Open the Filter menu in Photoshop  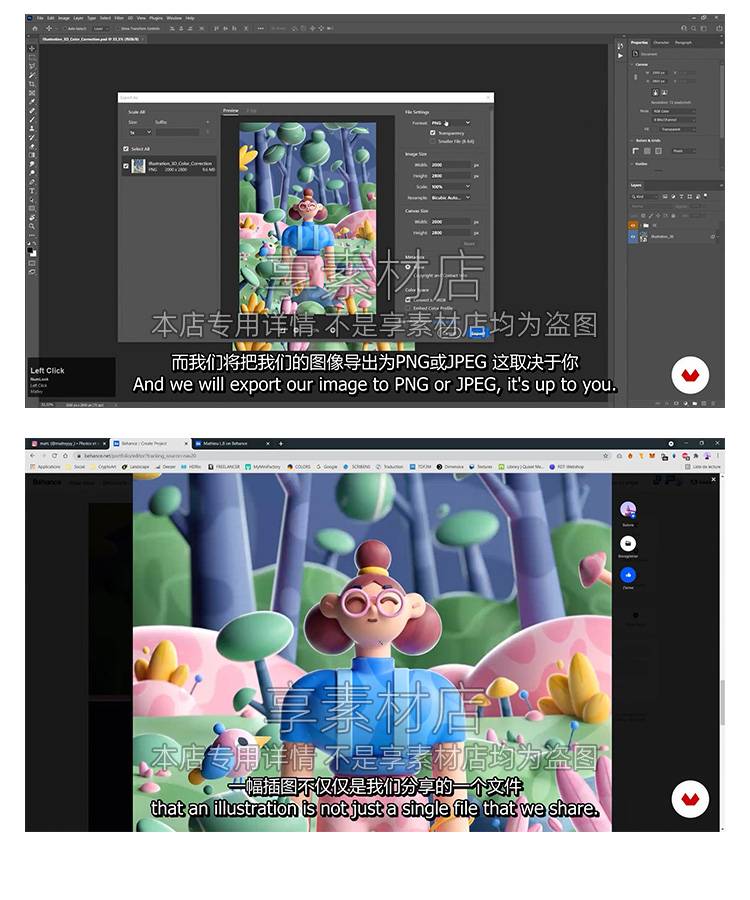[119, 18]
